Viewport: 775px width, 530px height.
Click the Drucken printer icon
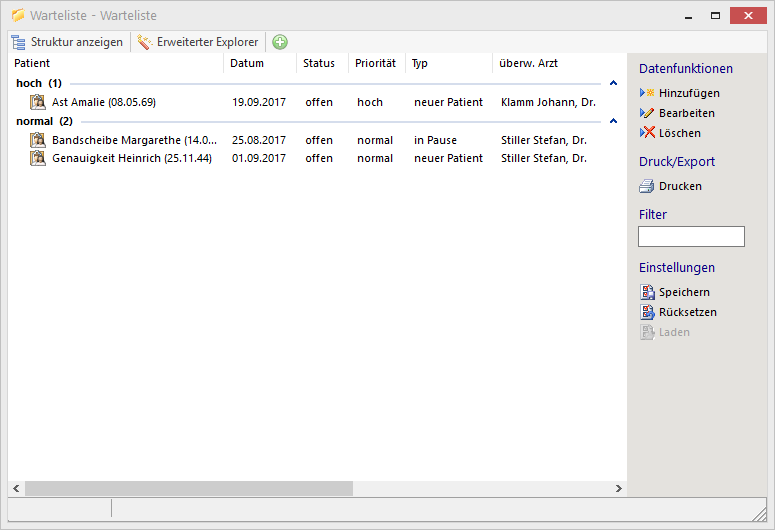click(647, 186)
